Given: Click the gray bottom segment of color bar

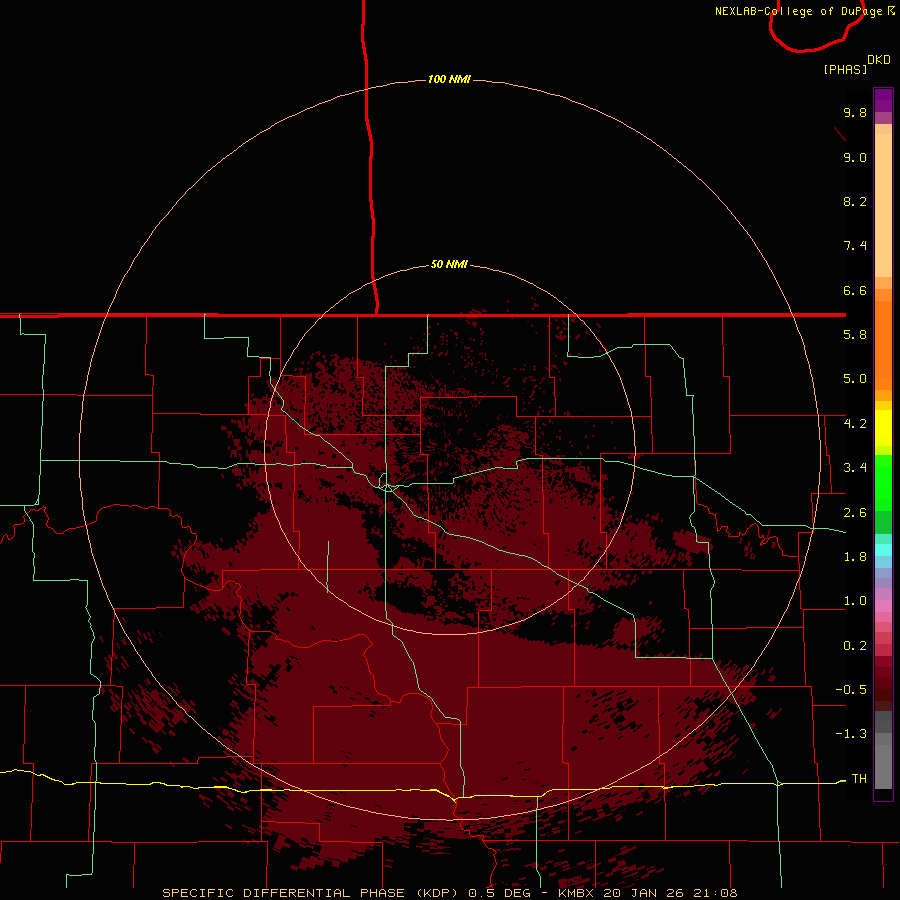Looking at the screenshot, I should (883, 766).
